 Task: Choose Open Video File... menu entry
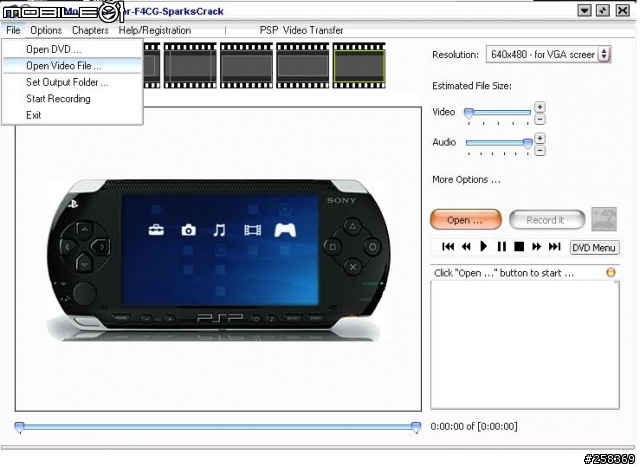72,66
